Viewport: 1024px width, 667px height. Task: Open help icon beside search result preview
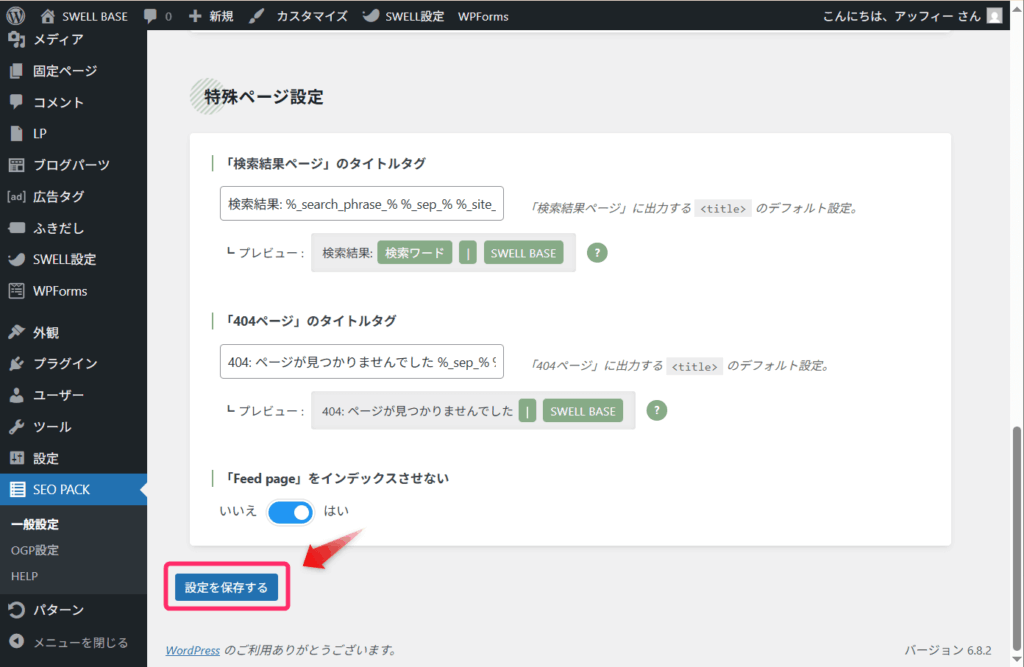597,253
